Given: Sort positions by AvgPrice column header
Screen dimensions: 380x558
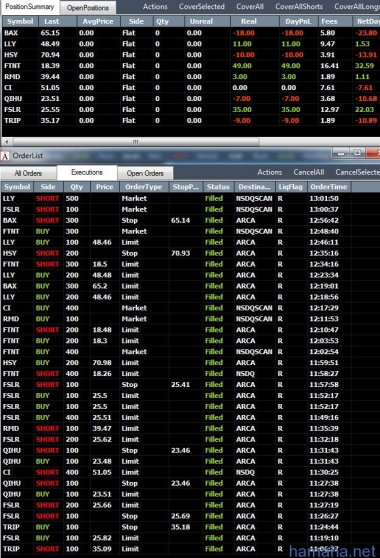Looking at the screenshot, I should coord(98,21).
